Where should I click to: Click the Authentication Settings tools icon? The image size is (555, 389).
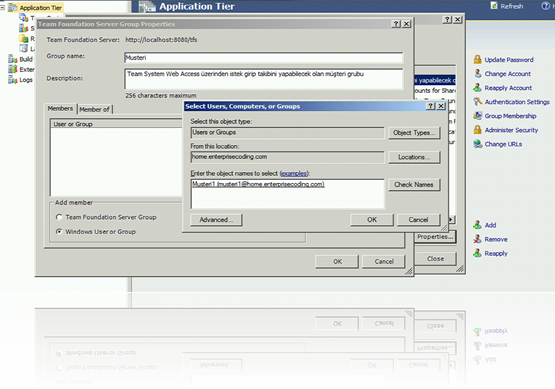pyautogui.click(x=477, y=102)
